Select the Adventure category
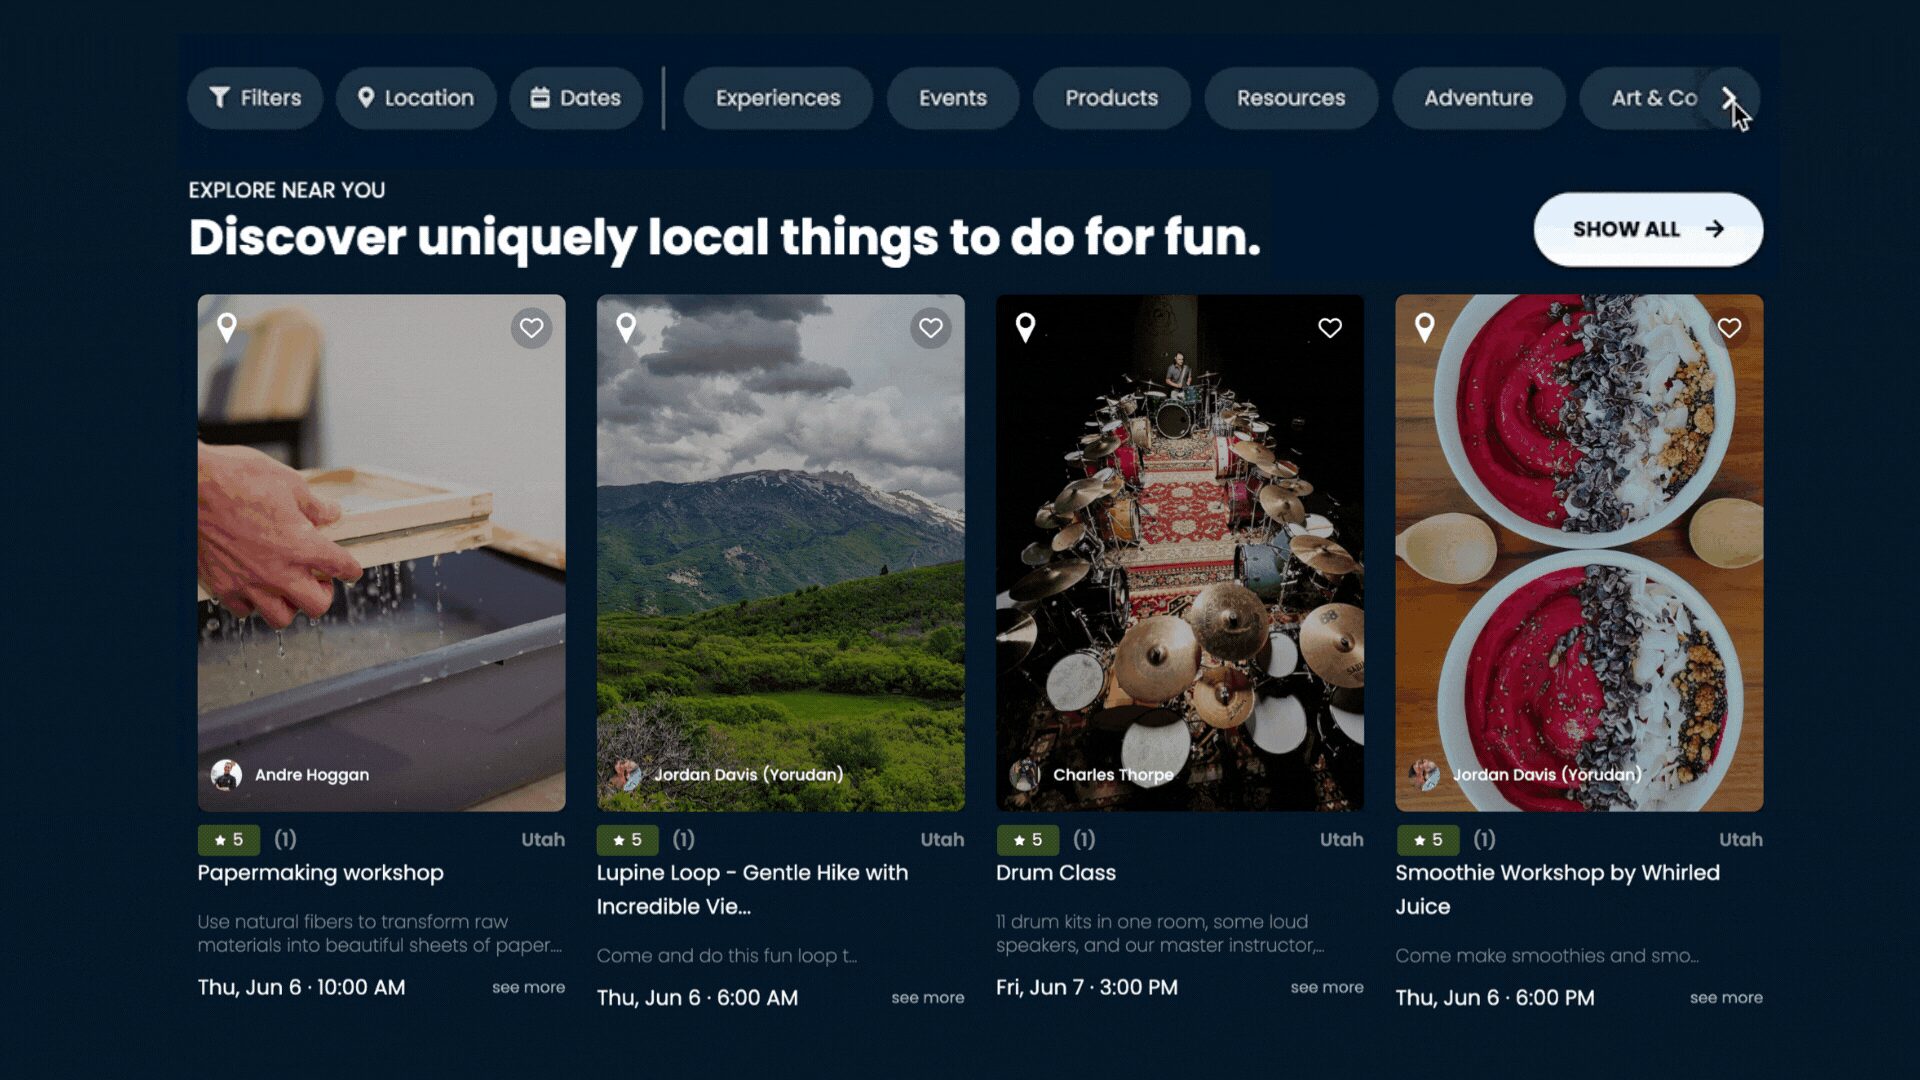 (1478, 98)
